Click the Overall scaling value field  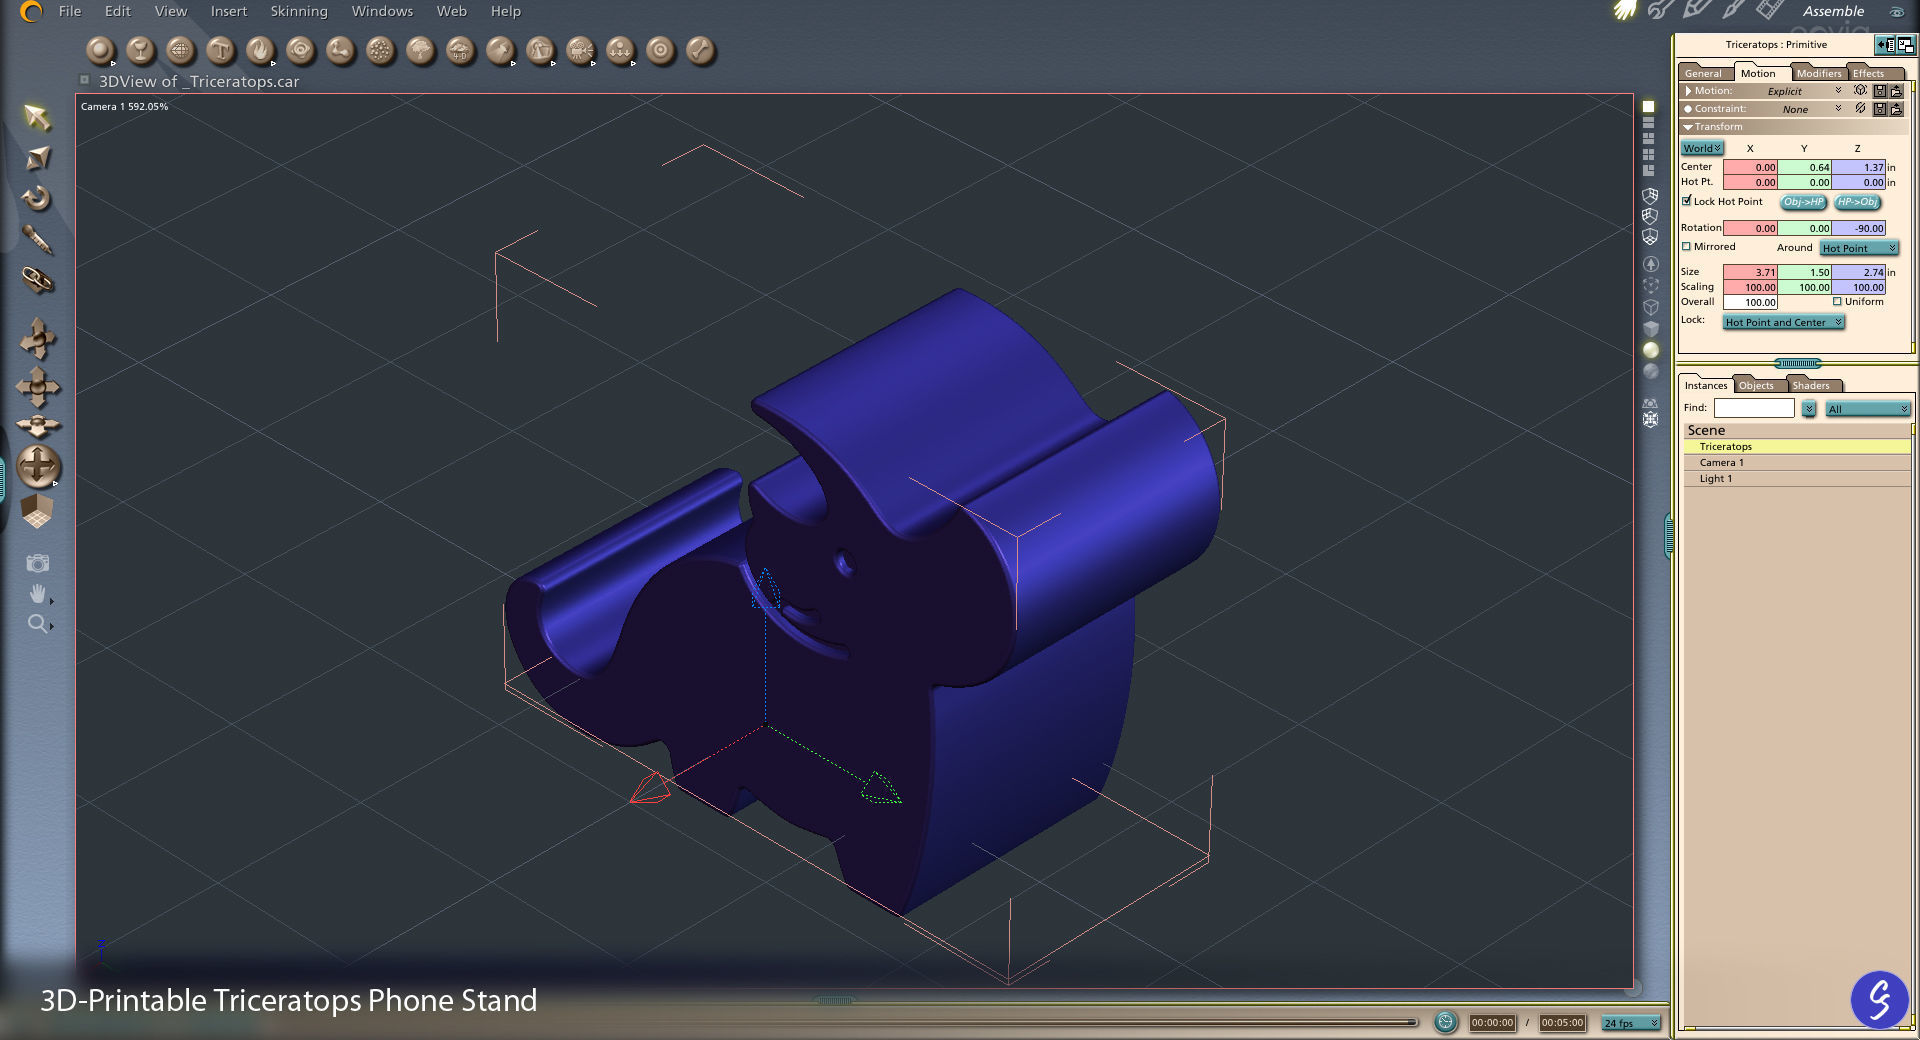[1750, 302]
